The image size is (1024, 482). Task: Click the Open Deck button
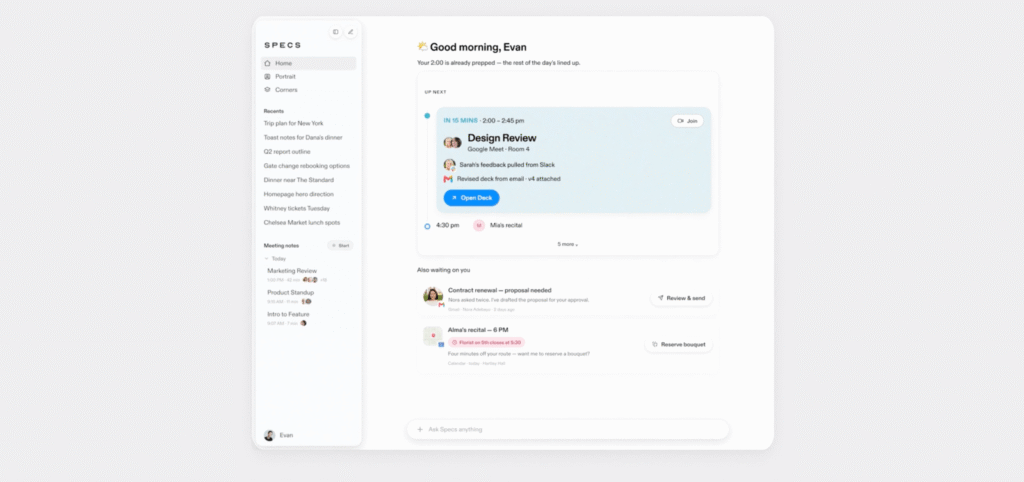click(472, 198)
